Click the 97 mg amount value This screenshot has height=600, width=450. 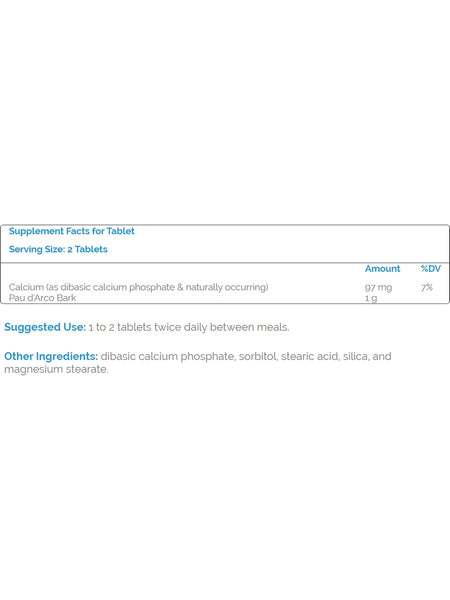(378, 287)
